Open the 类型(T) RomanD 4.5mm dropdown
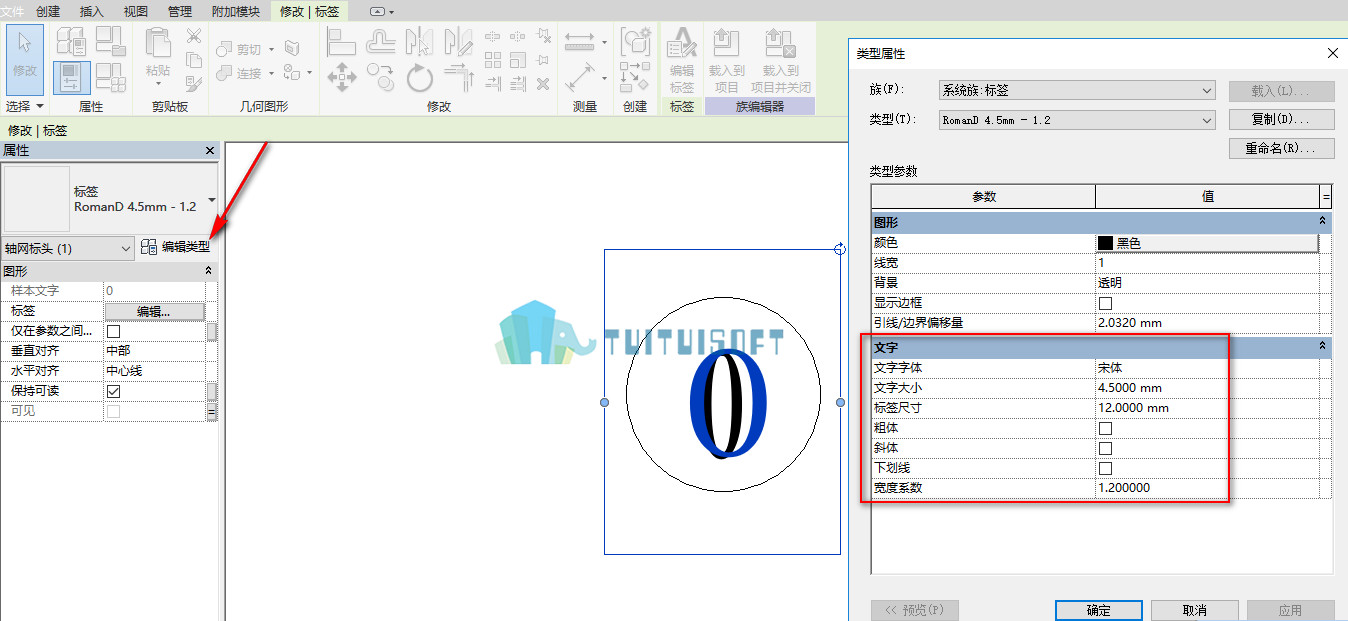Image resolution: width=1348 pixels, height=621 pixels. click(1077, 120)
